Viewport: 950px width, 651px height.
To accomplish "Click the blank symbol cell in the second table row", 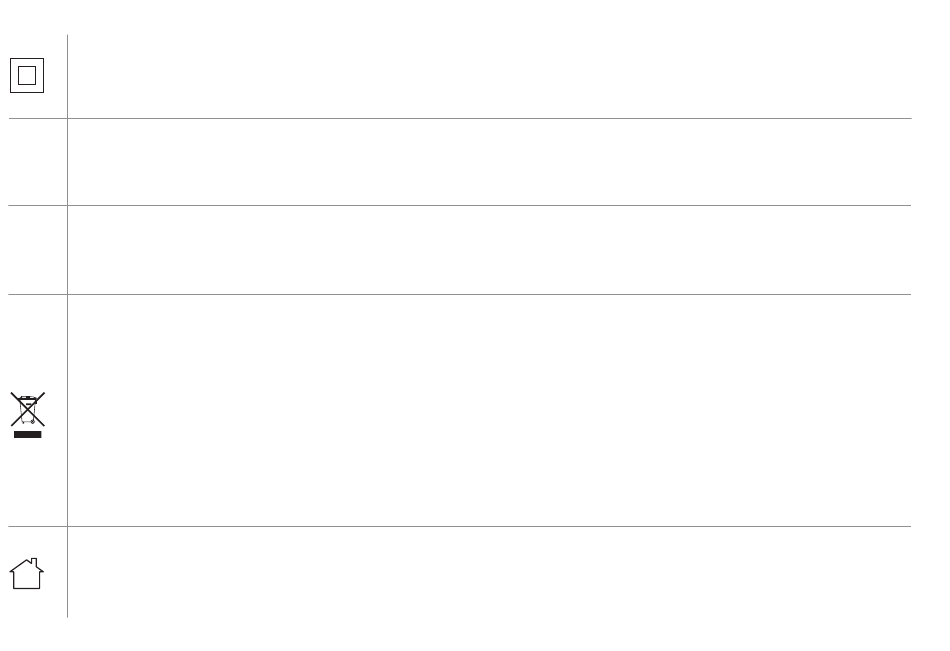I will tap(38, 162).
